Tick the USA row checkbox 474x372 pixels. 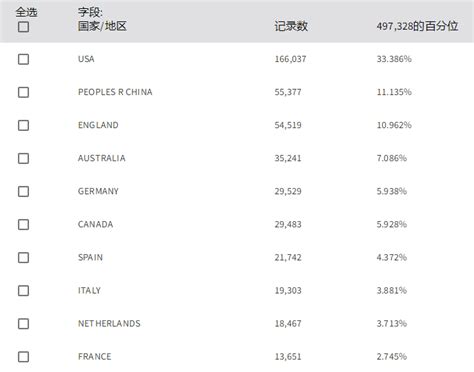23,59
